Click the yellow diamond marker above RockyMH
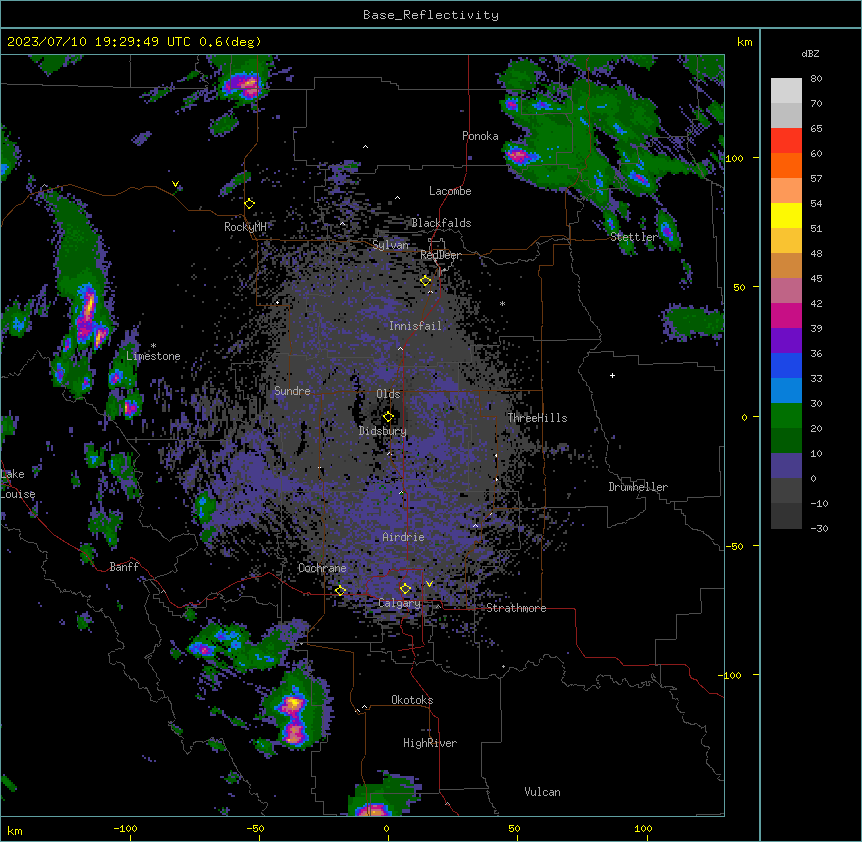The height and width of the screenshot is (842, 862). 250,204
